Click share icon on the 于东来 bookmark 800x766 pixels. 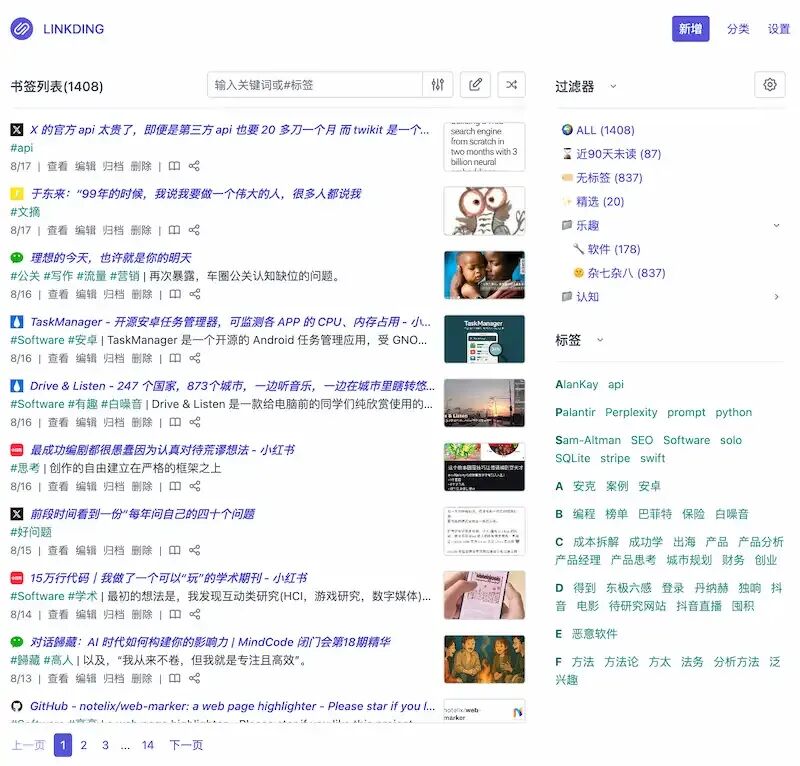tap(194, 230)
